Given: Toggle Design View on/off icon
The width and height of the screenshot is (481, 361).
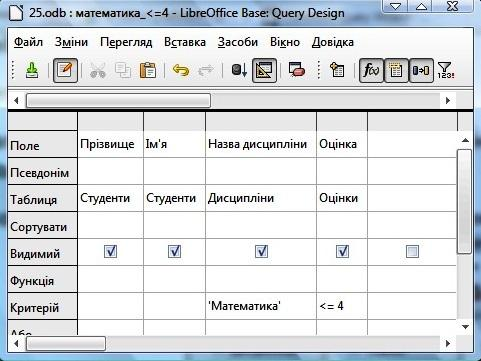Looking at the screenshot, I should click(x=264, y=70).
